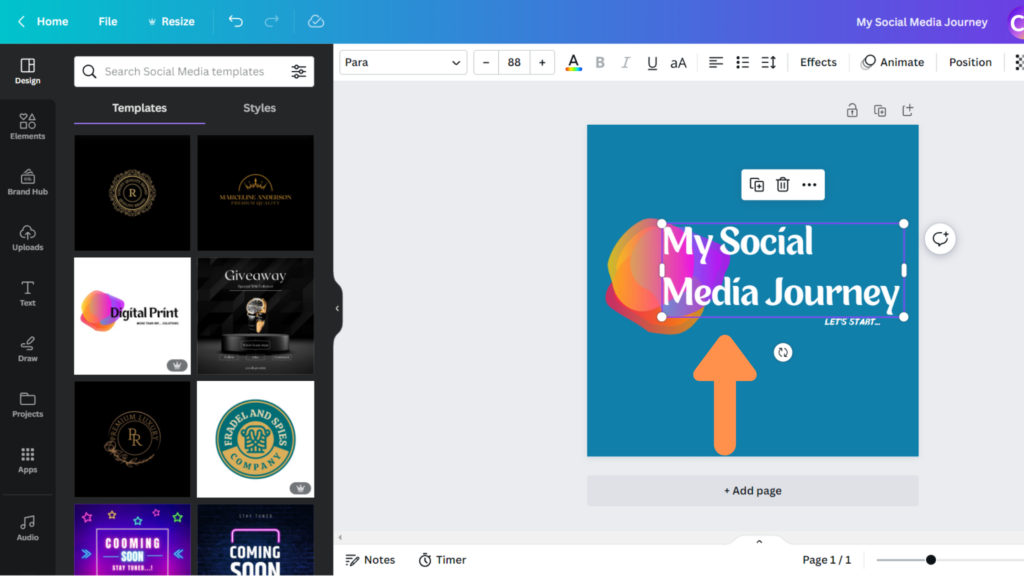
Task: Open the Resize menu
Action: point(171,22)
